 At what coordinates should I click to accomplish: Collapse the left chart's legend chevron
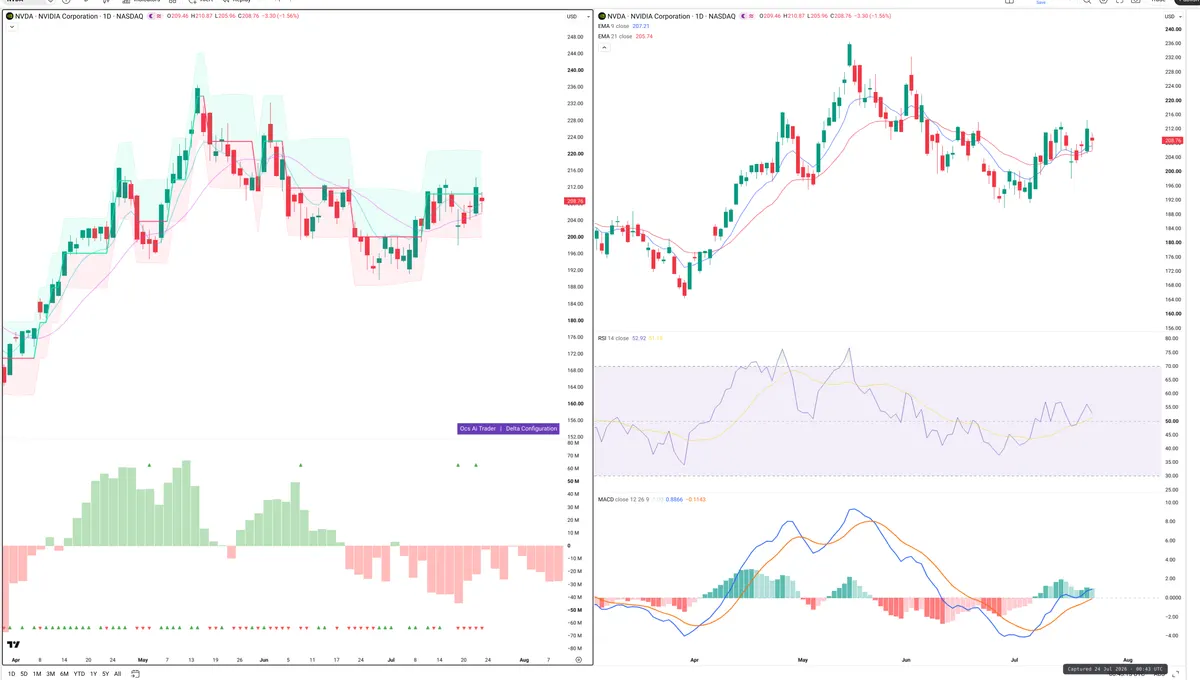point(11,27)
